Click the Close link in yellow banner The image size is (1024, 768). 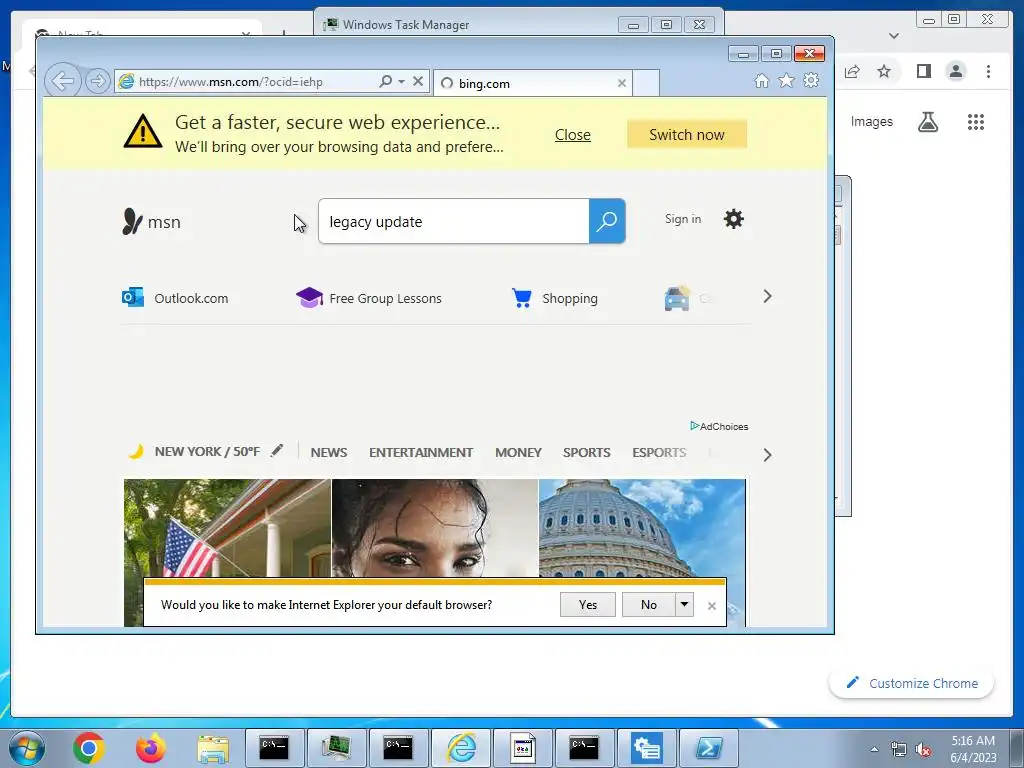click(x=573, y=135)
